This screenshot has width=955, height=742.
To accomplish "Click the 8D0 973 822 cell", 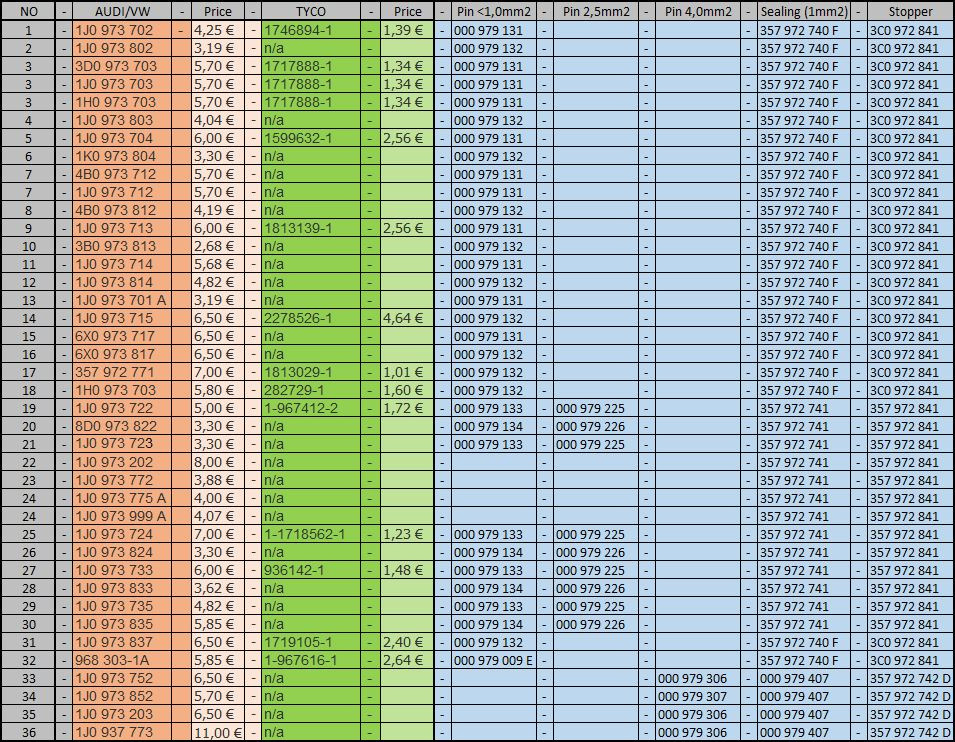I will [x=115, y=427].
